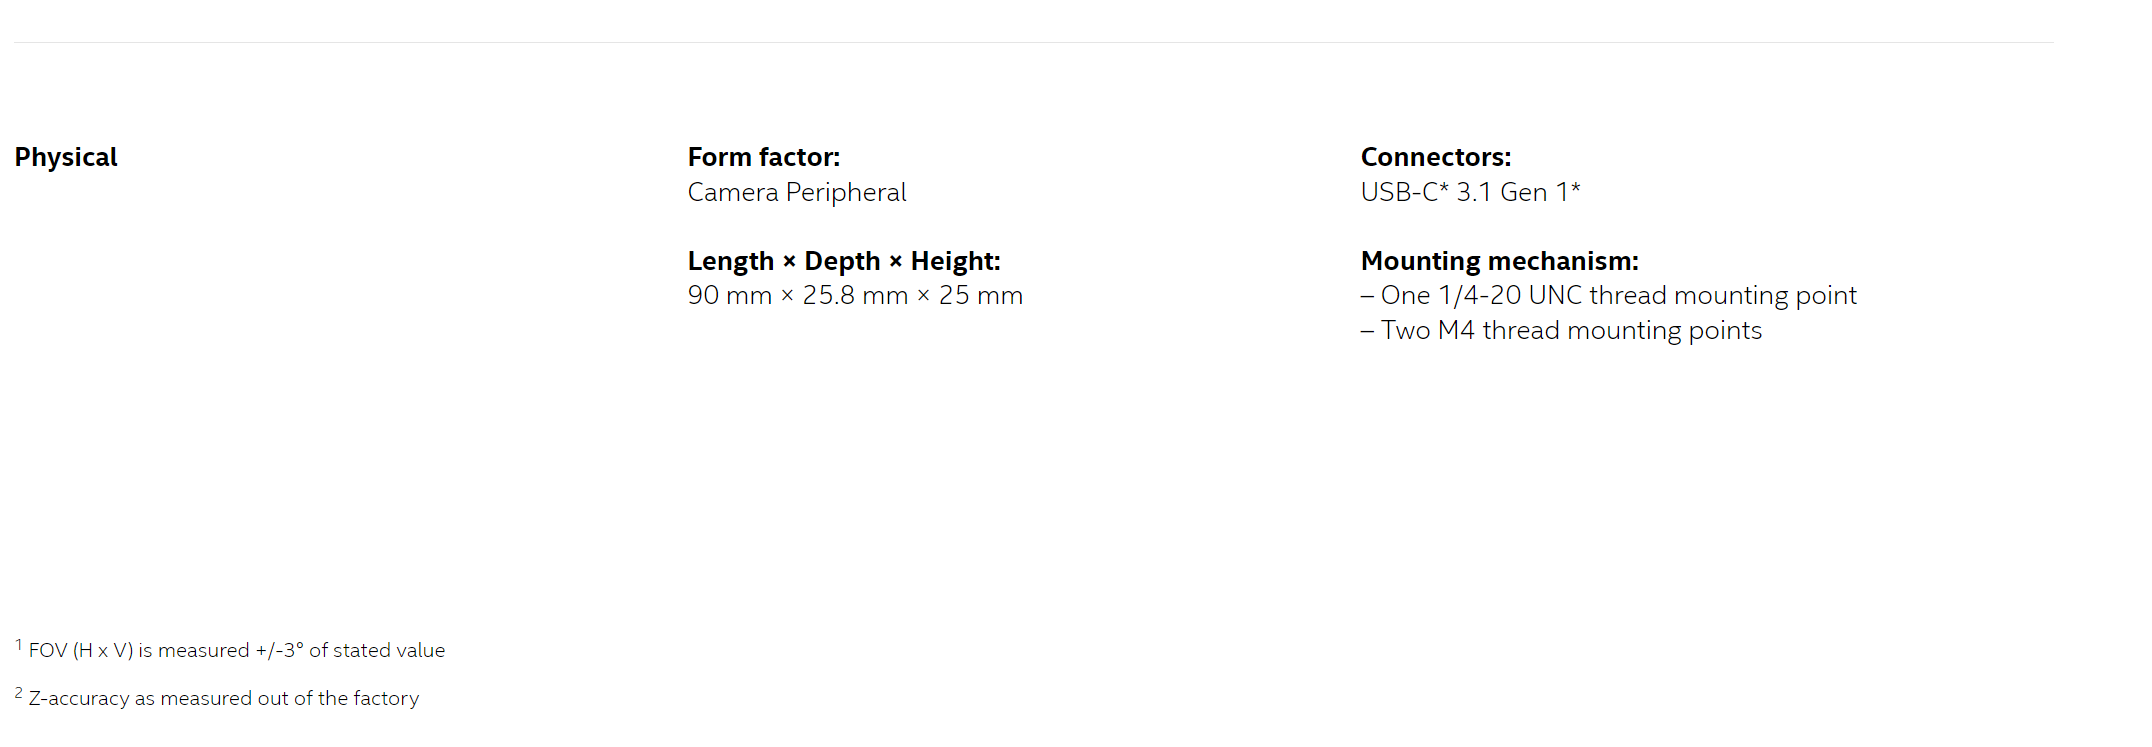Select the Length × Depth × Height label
The height and width of the screenshot is (747, 2152).
click(x=844, y=261)
